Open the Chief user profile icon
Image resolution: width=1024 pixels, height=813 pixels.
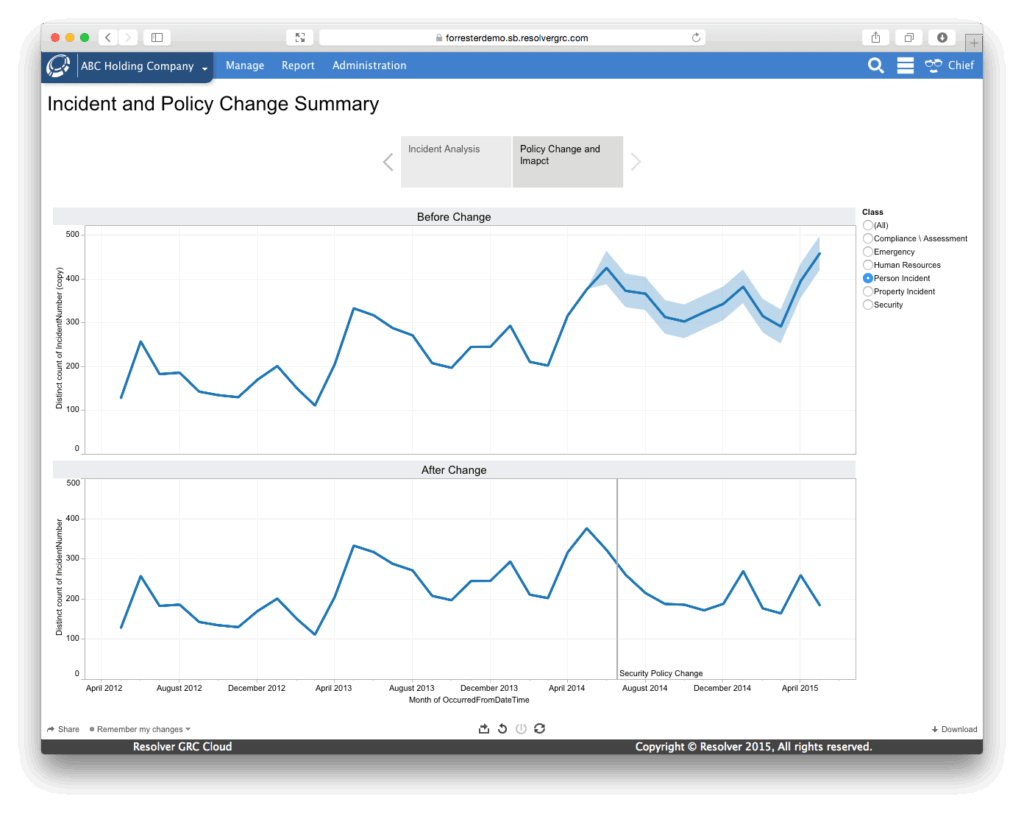(933, 65)
